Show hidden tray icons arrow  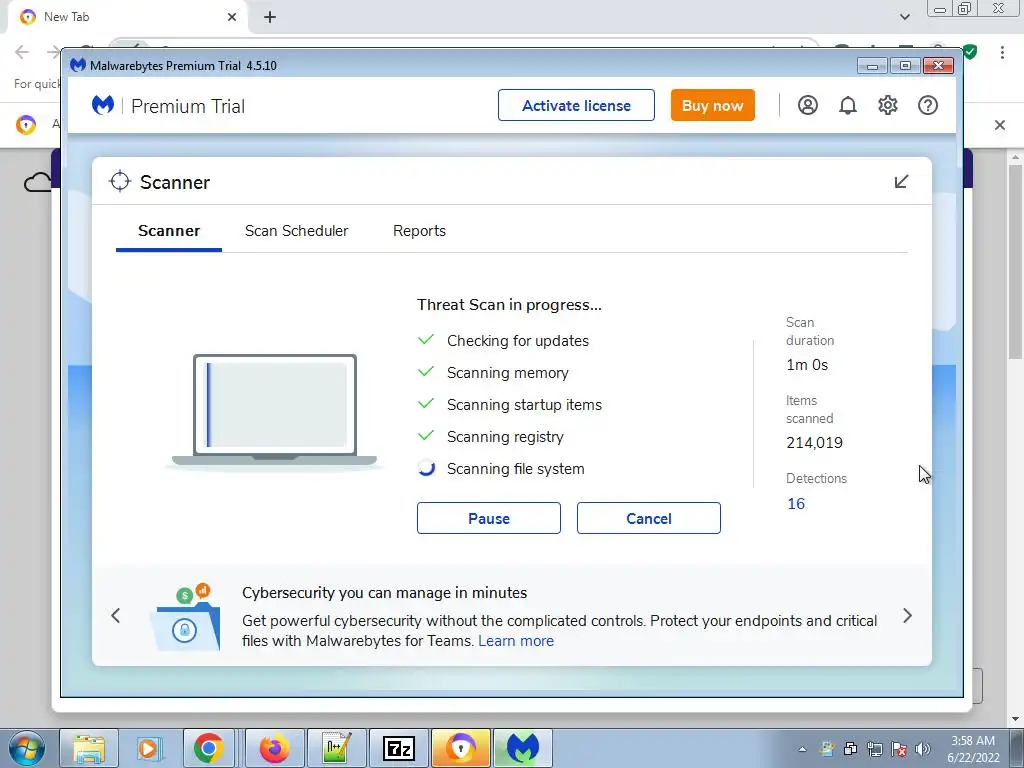[x=803, y=749]
